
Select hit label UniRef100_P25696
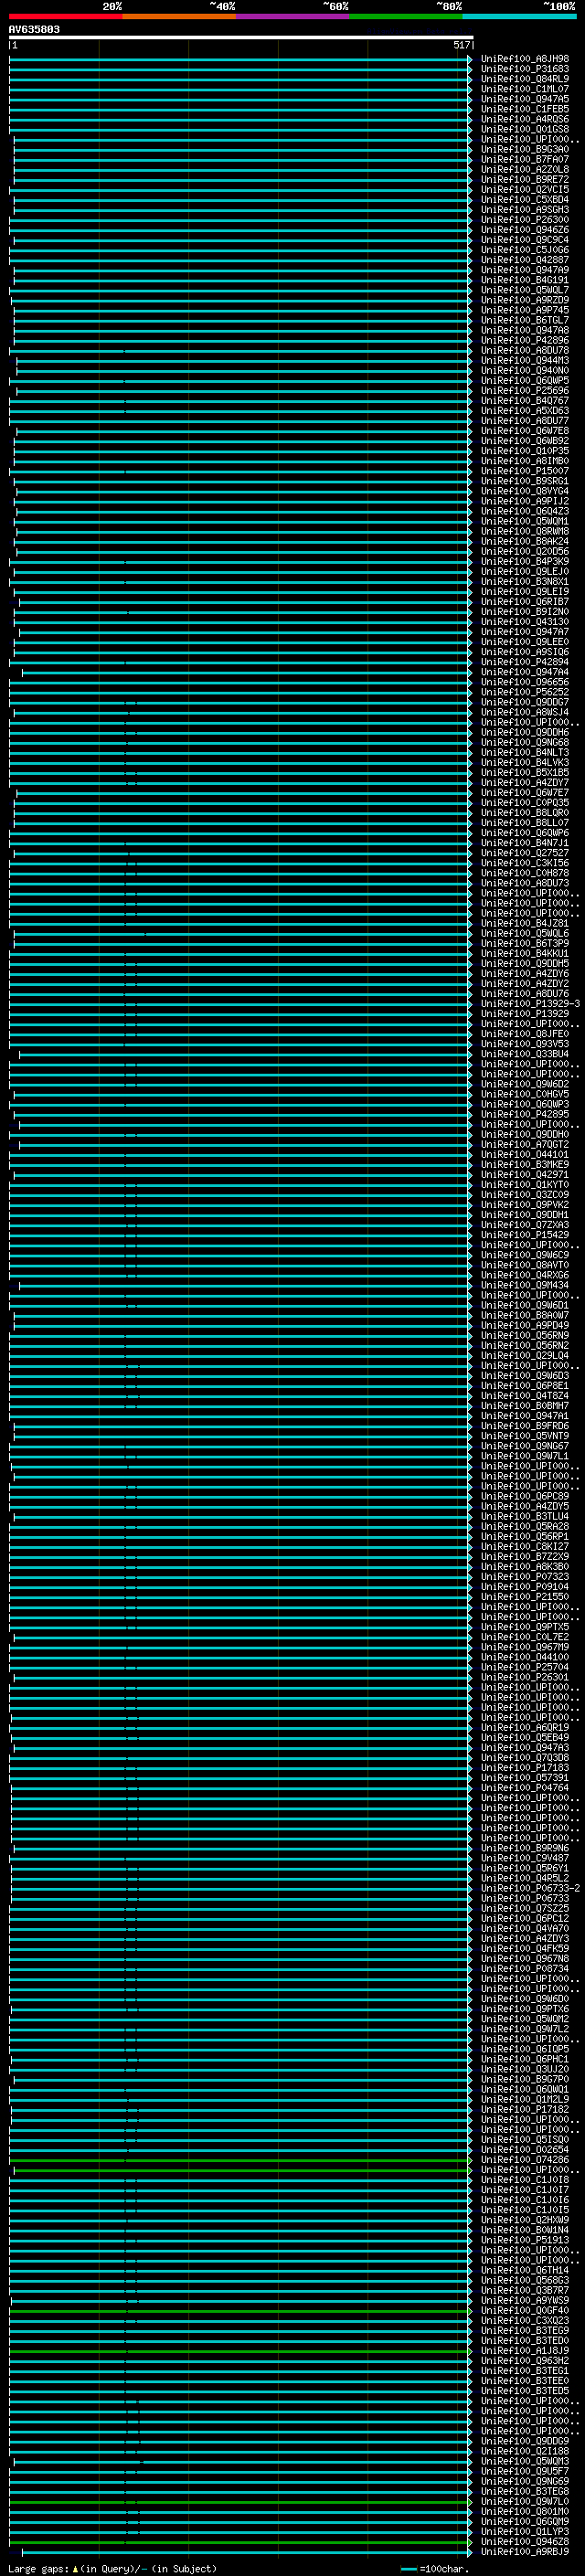[x=524, y=391]
